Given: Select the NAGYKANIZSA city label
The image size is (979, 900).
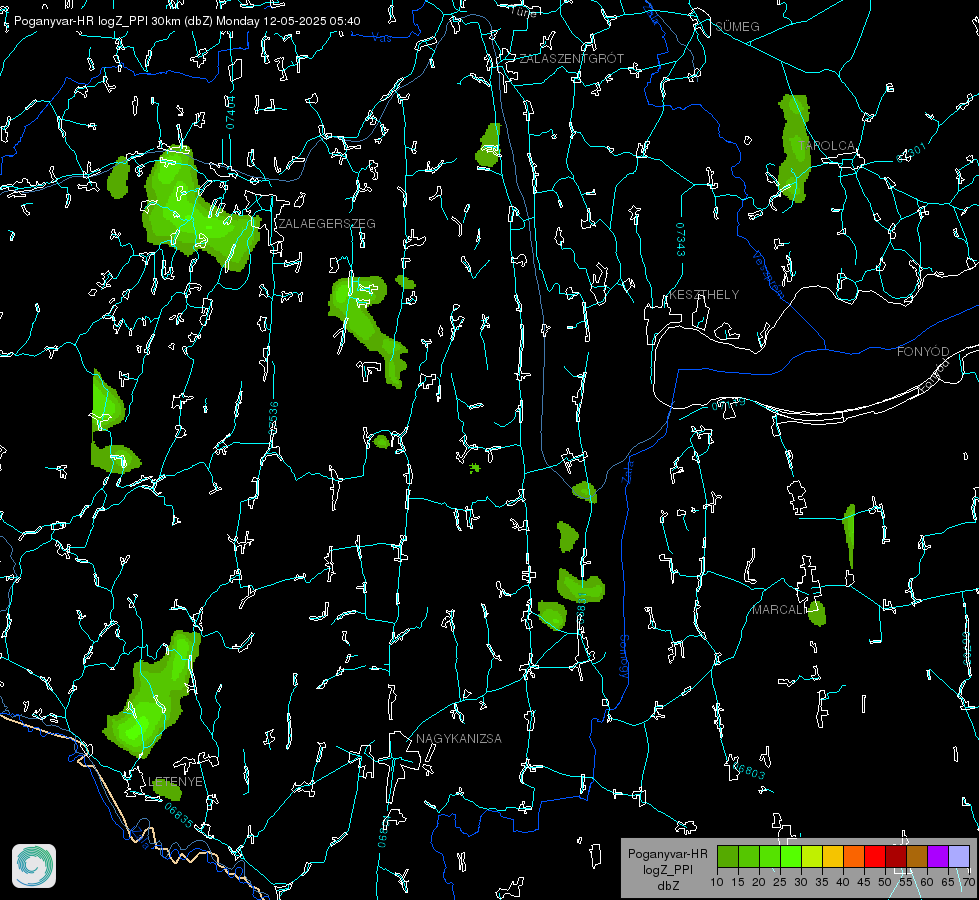Looking at the screenshot, I should click(459, 738).
